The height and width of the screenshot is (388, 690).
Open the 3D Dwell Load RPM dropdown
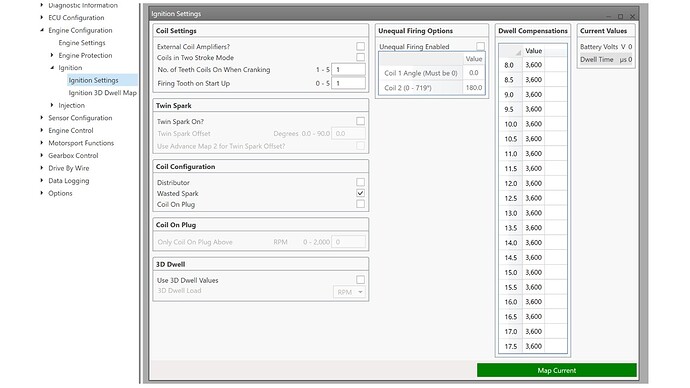[x=349, y=292]
